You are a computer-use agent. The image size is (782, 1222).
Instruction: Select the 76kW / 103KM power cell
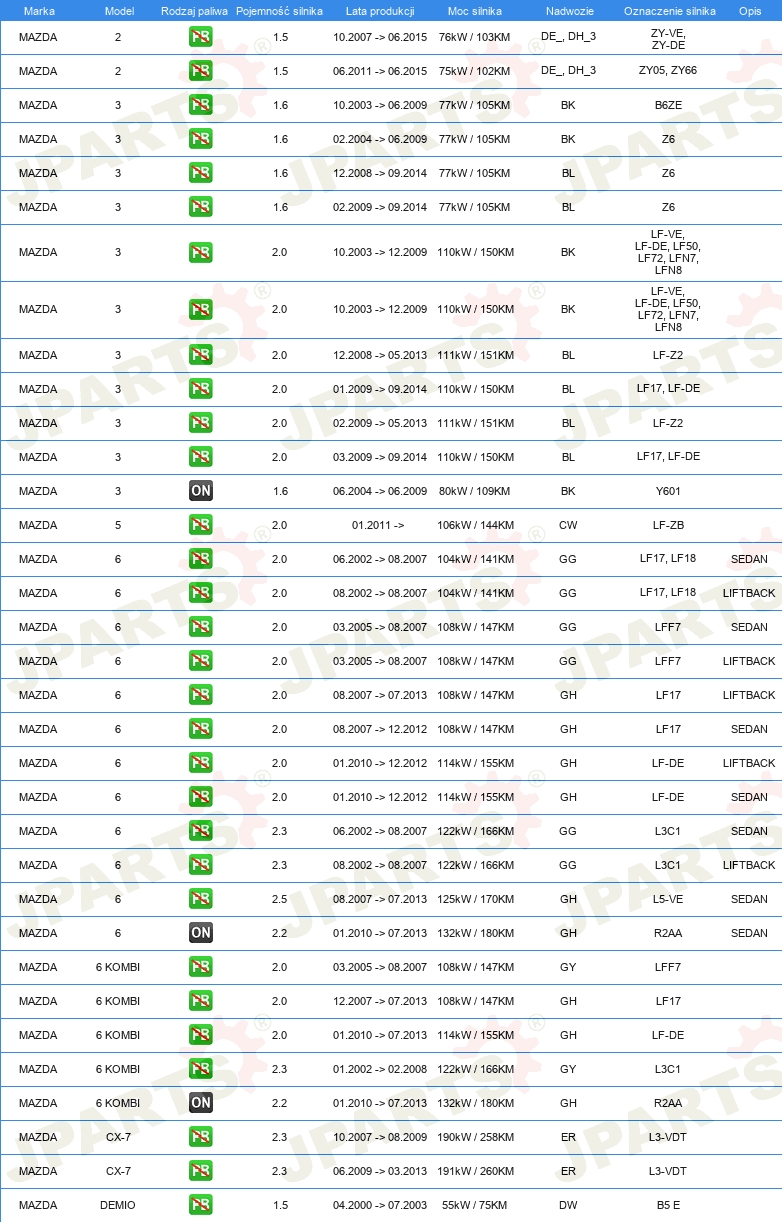(475, 38)
